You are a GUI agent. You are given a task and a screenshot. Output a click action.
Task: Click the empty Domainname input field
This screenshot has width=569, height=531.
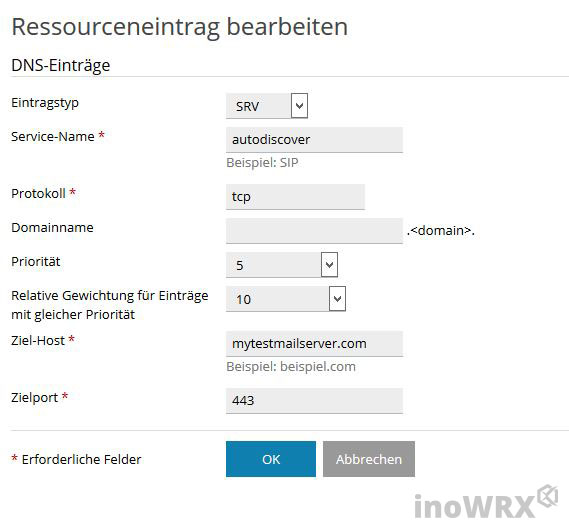click(314, 230)
